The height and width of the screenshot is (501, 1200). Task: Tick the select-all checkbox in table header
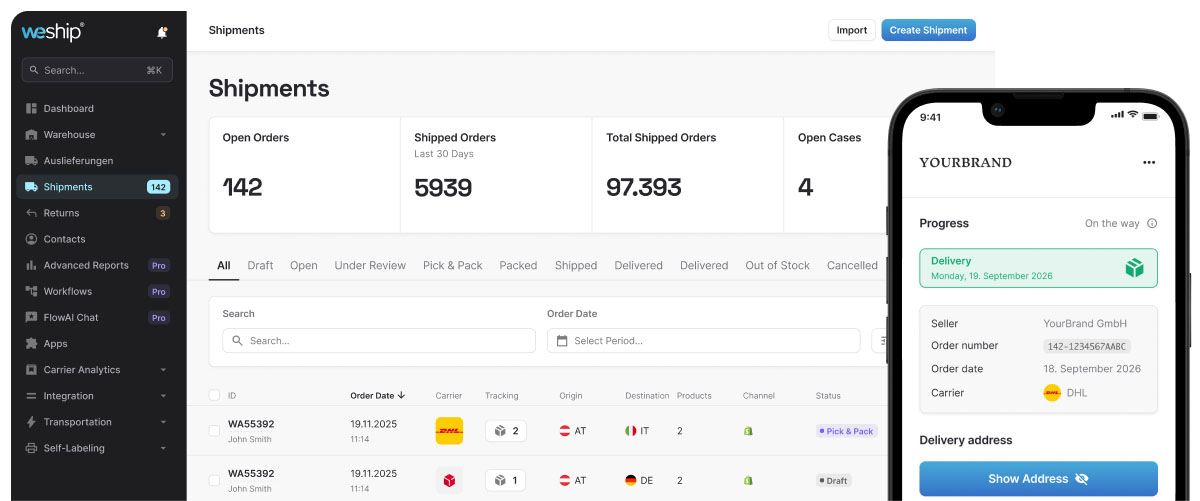(x=214, y=396)
